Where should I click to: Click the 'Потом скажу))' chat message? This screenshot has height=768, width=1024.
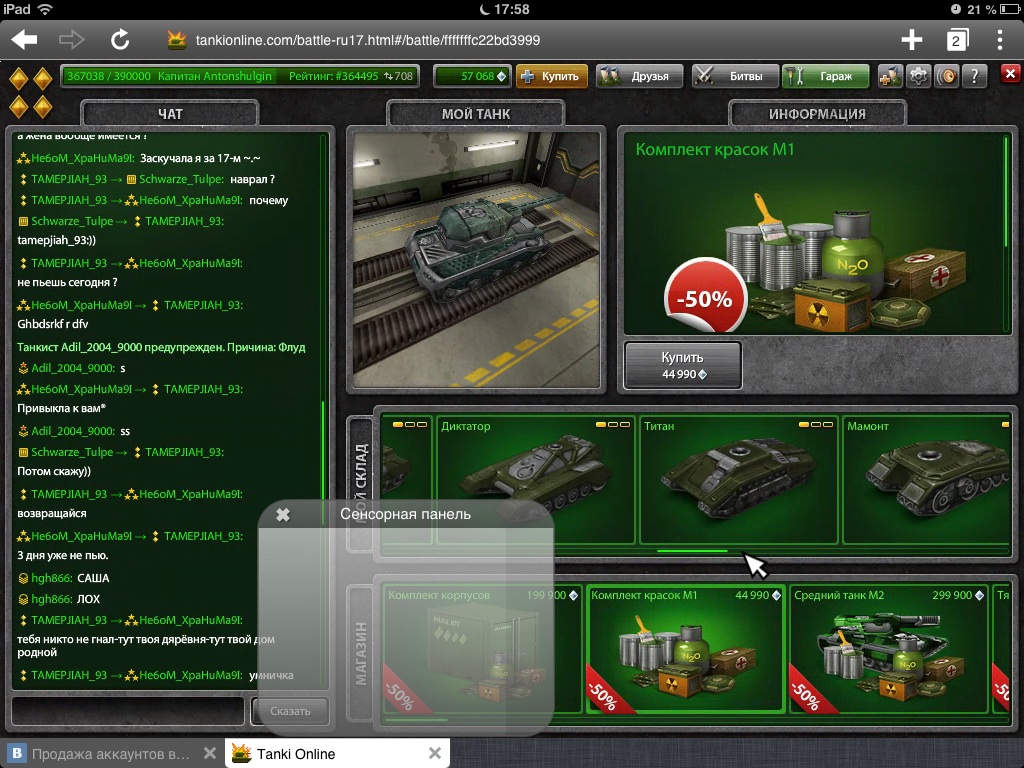(54, 471)
